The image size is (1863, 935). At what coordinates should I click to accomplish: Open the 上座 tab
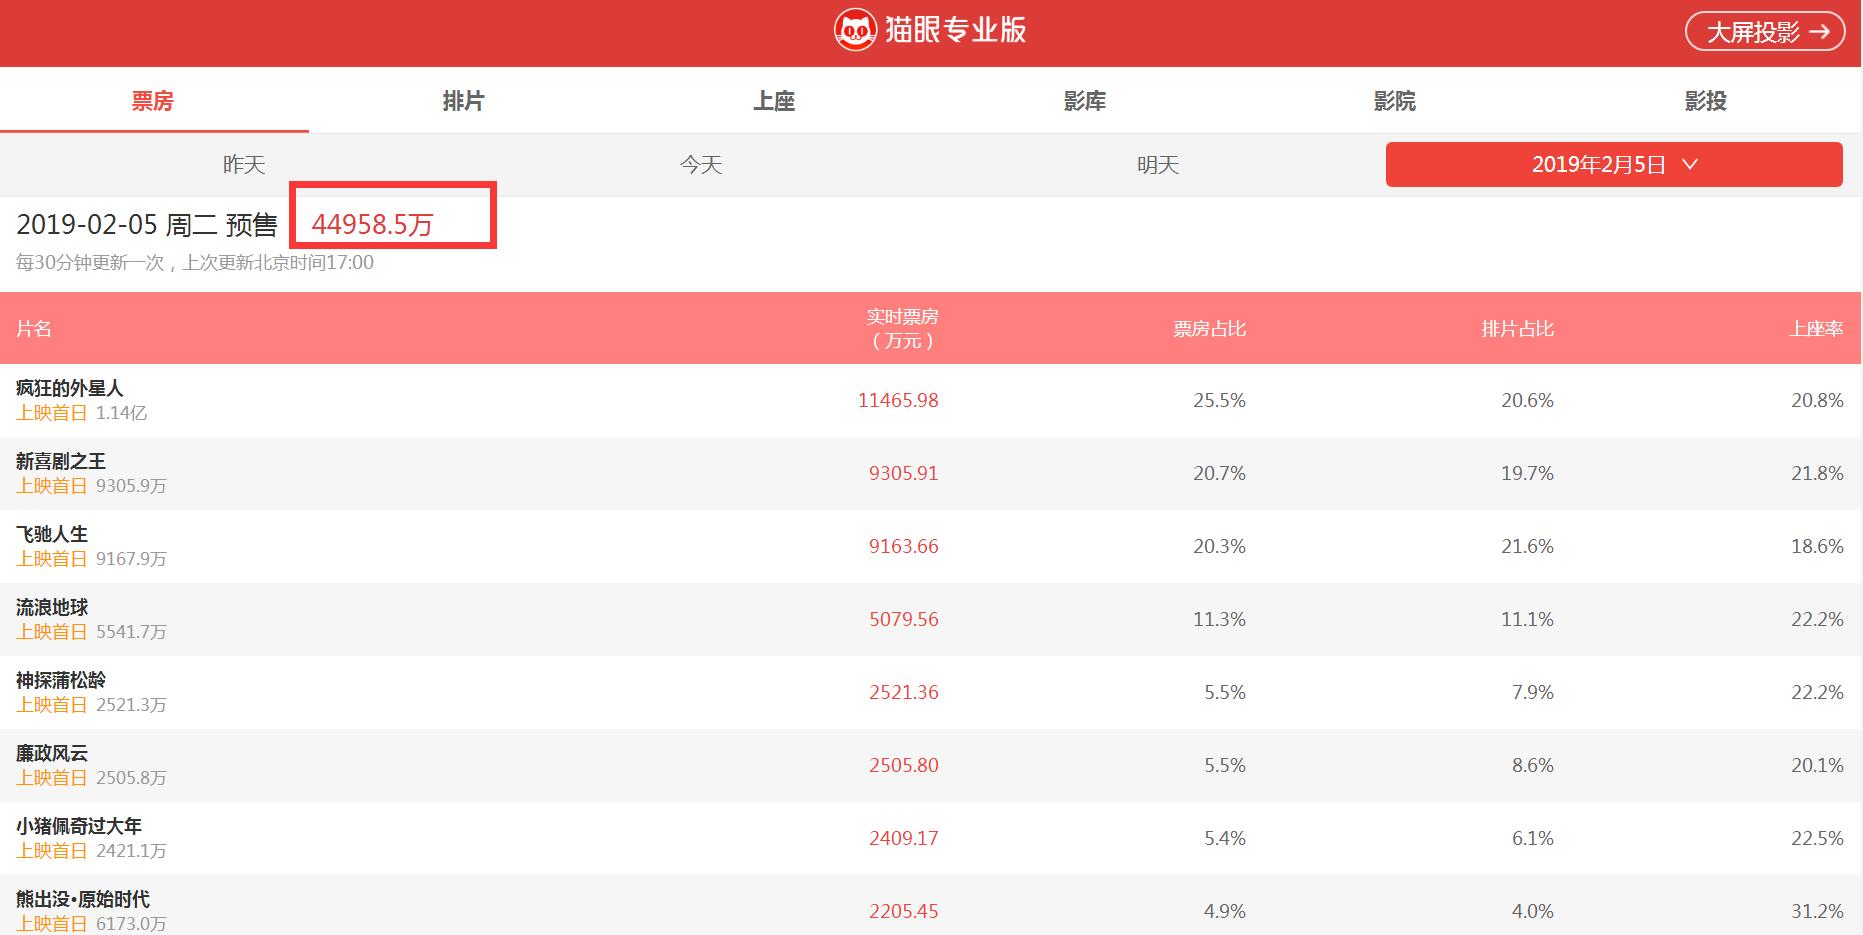click(774, 101)
